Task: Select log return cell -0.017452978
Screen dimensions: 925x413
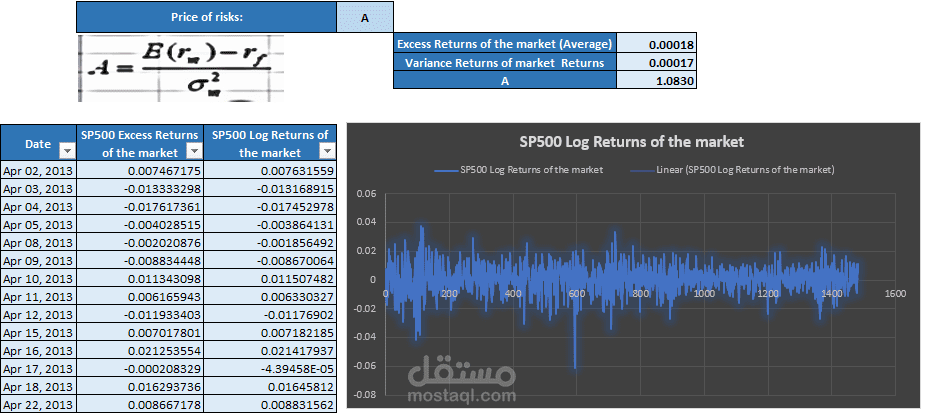Action: [x=270, y=207]
